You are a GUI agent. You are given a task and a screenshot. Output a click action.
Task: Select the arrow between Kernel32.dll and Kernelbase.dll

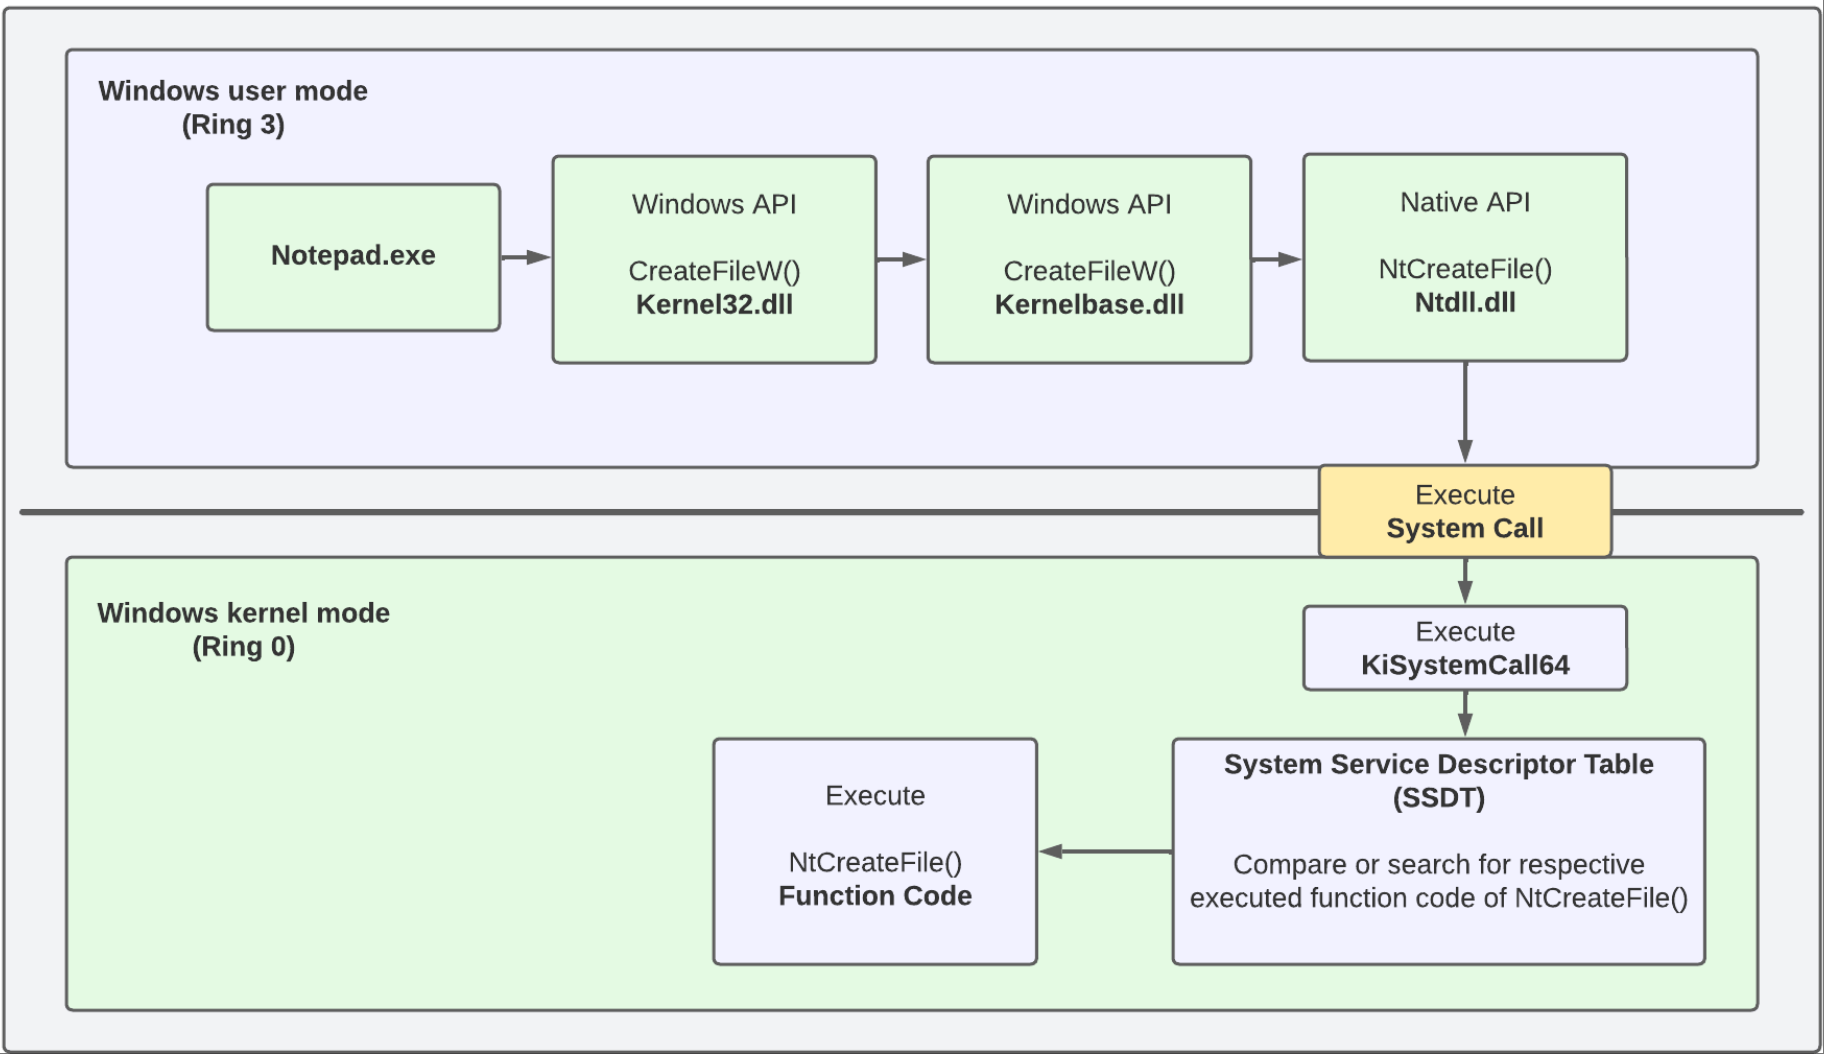point(901,260)
